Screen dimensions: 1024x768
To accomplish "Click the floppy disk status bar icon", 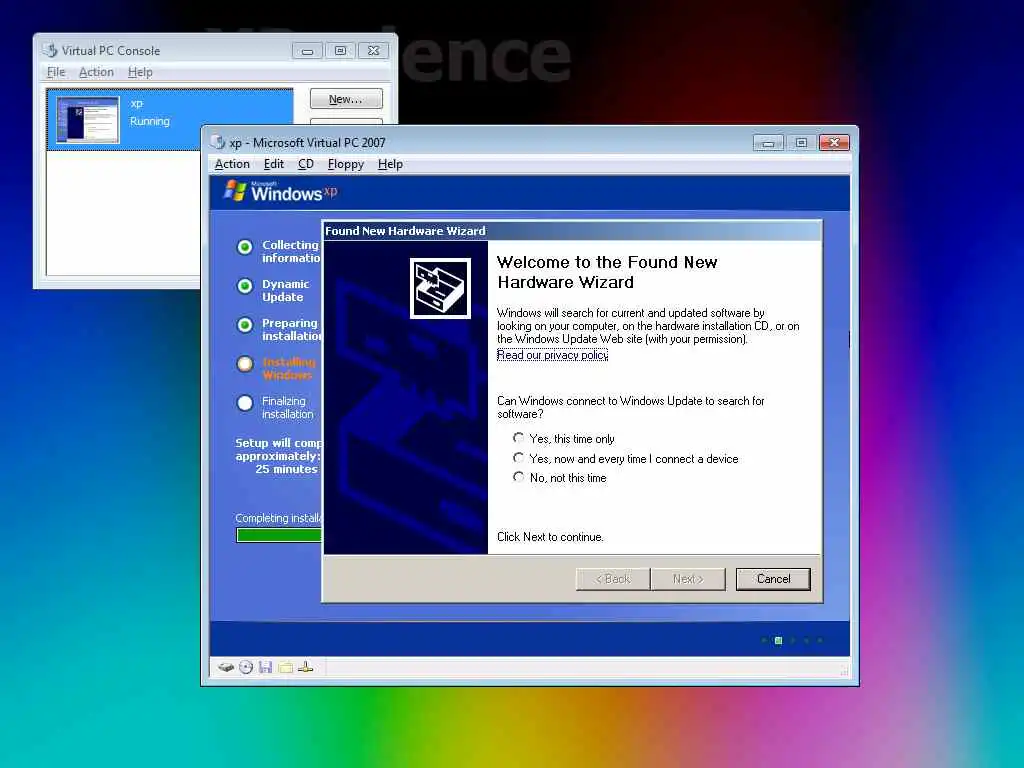I will click(x=265, y=667).
